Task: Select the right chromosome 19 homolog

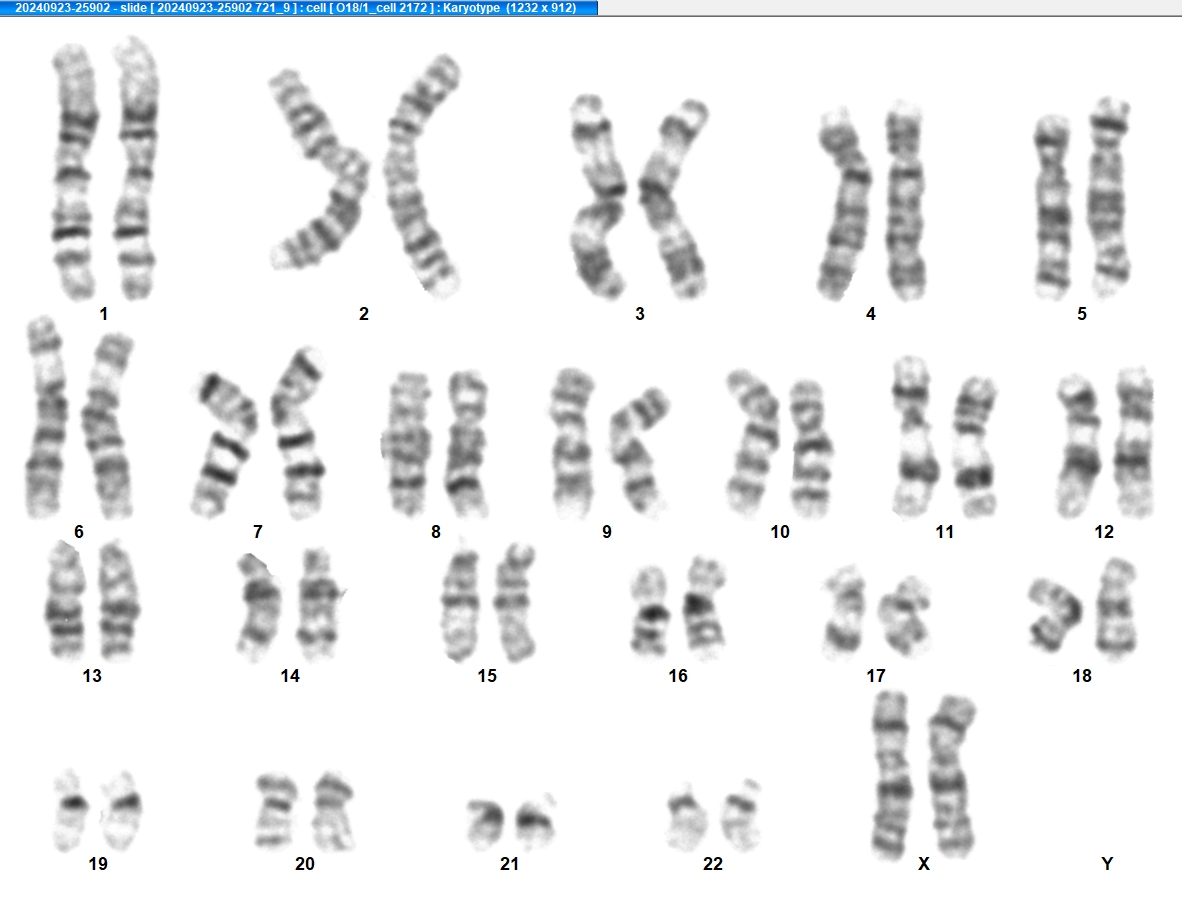Action: 122,811
